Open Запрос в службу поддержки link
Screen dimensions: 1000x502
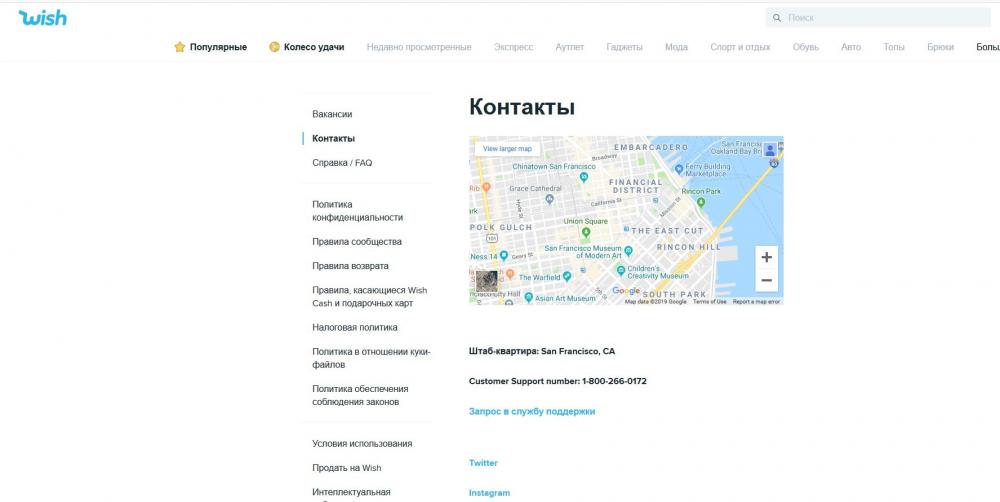pyautogui.click(x=532, y=411)
